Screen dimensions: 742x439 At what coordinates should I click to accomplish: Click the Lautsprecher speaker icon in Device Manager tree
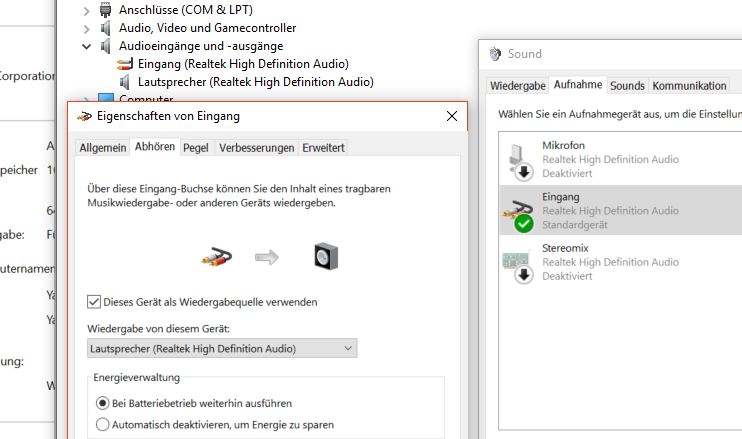[x=124, y=82]
